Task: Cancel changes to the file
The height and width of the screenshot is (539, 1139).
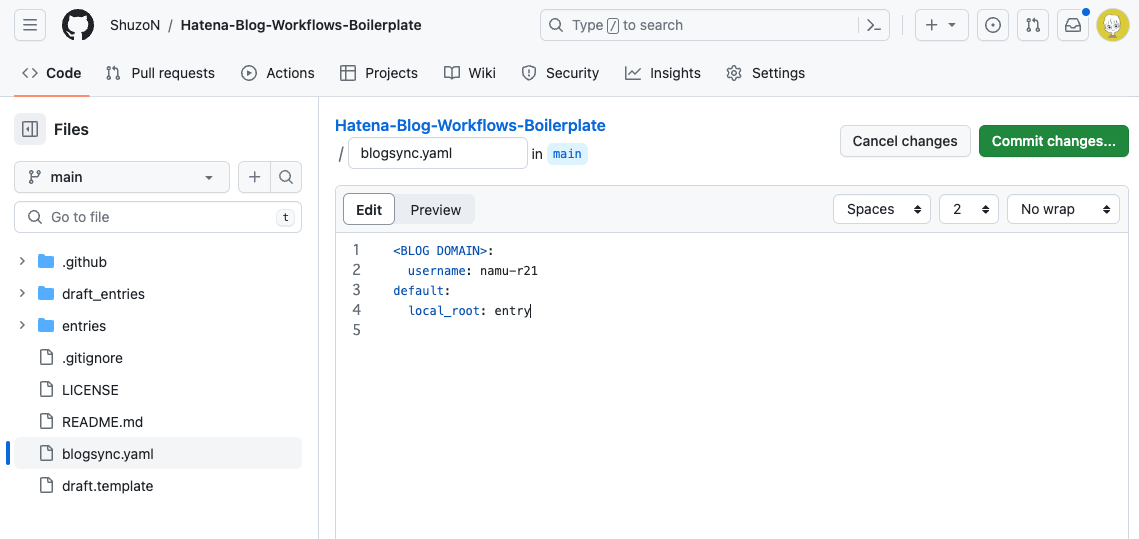Action: [905, 141]
